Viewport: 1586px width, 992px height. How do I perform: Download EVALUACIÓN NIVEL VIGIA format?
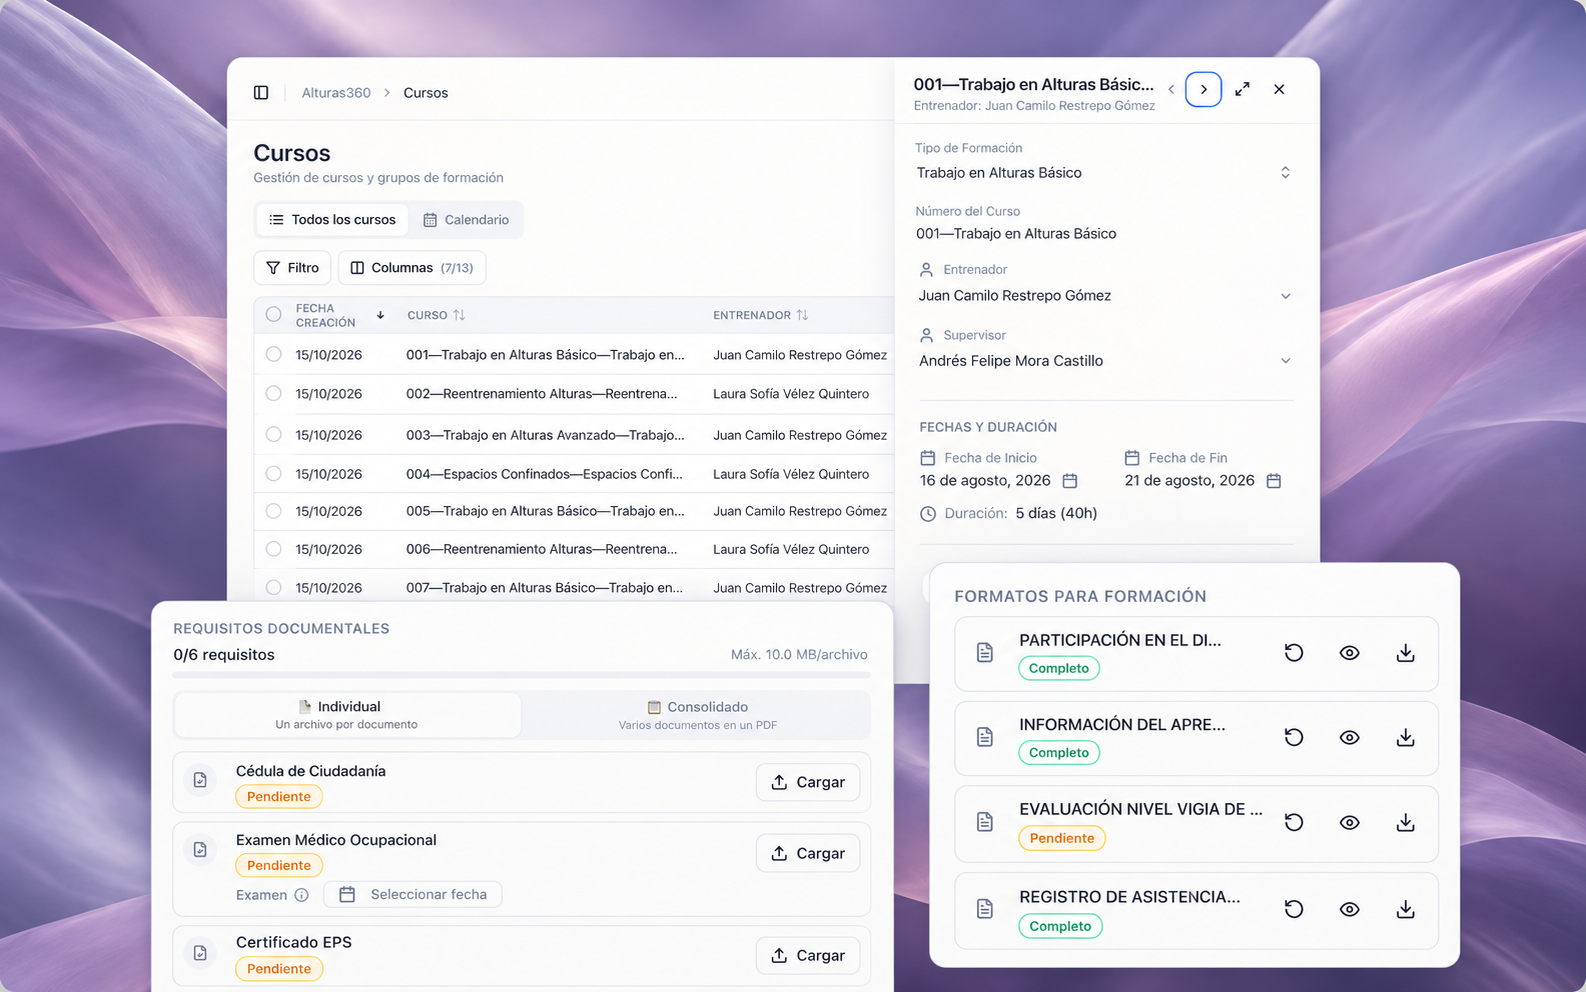coord(1405,822)
